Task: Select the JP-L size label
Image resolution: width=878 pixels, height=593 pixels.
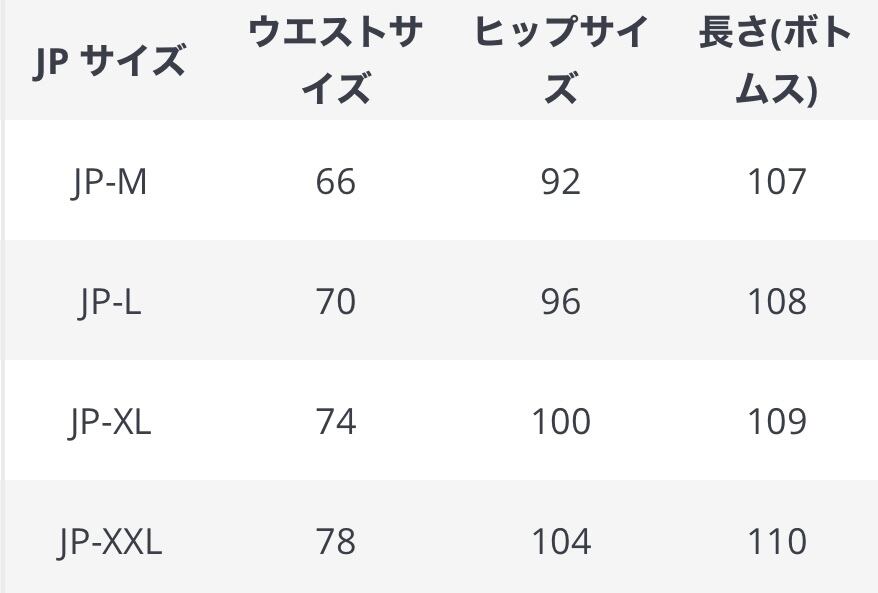Action: click(109, 302)
